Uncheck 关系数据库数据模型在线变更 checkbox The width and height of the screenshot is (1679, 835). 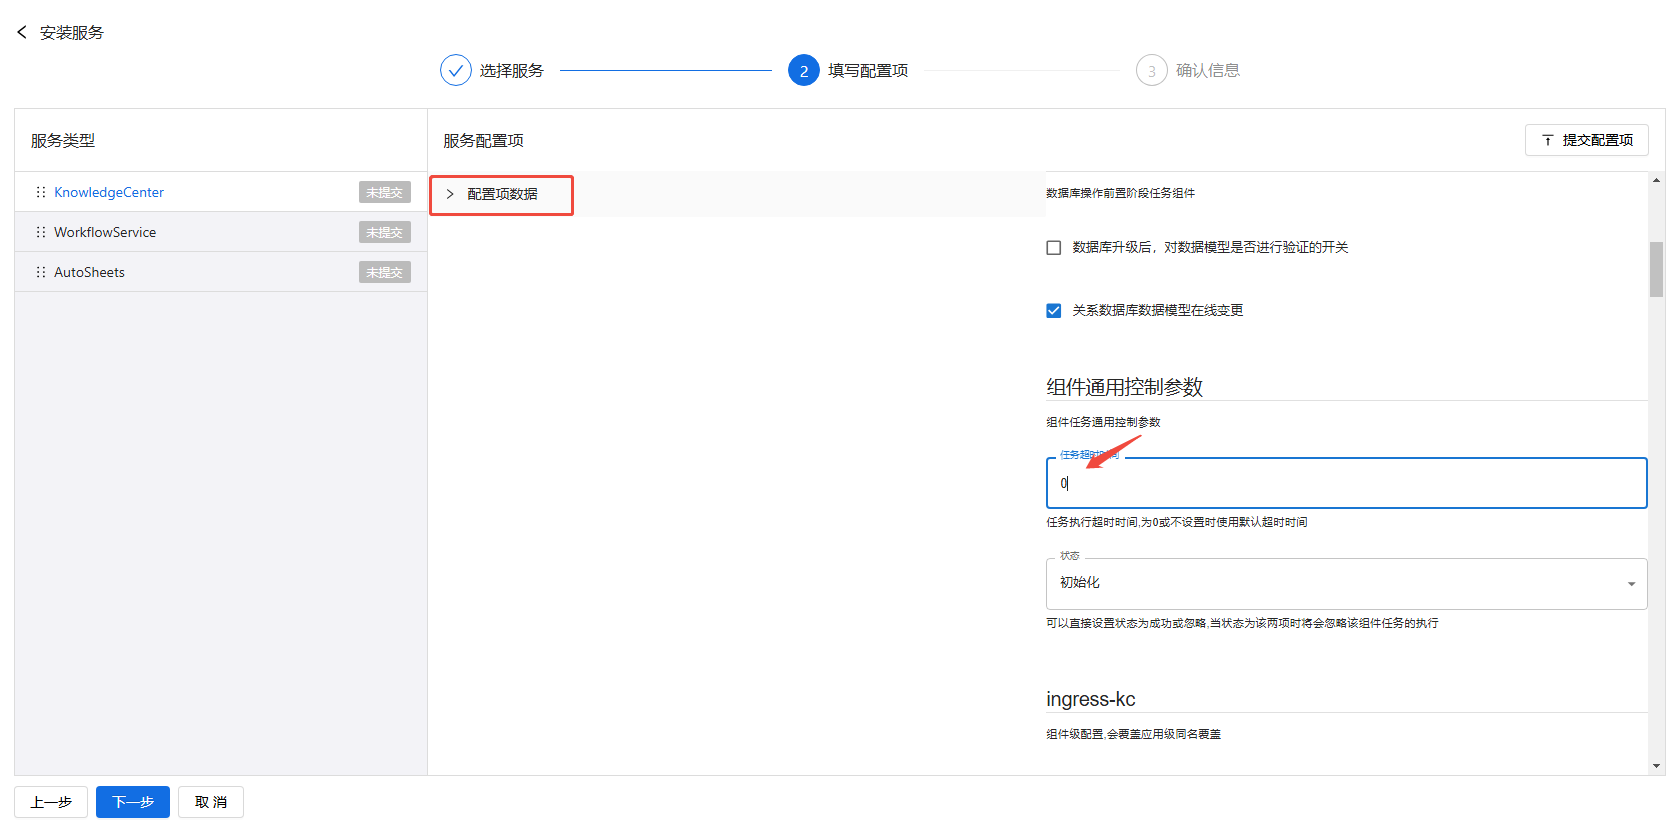(x=1053, y=310)
